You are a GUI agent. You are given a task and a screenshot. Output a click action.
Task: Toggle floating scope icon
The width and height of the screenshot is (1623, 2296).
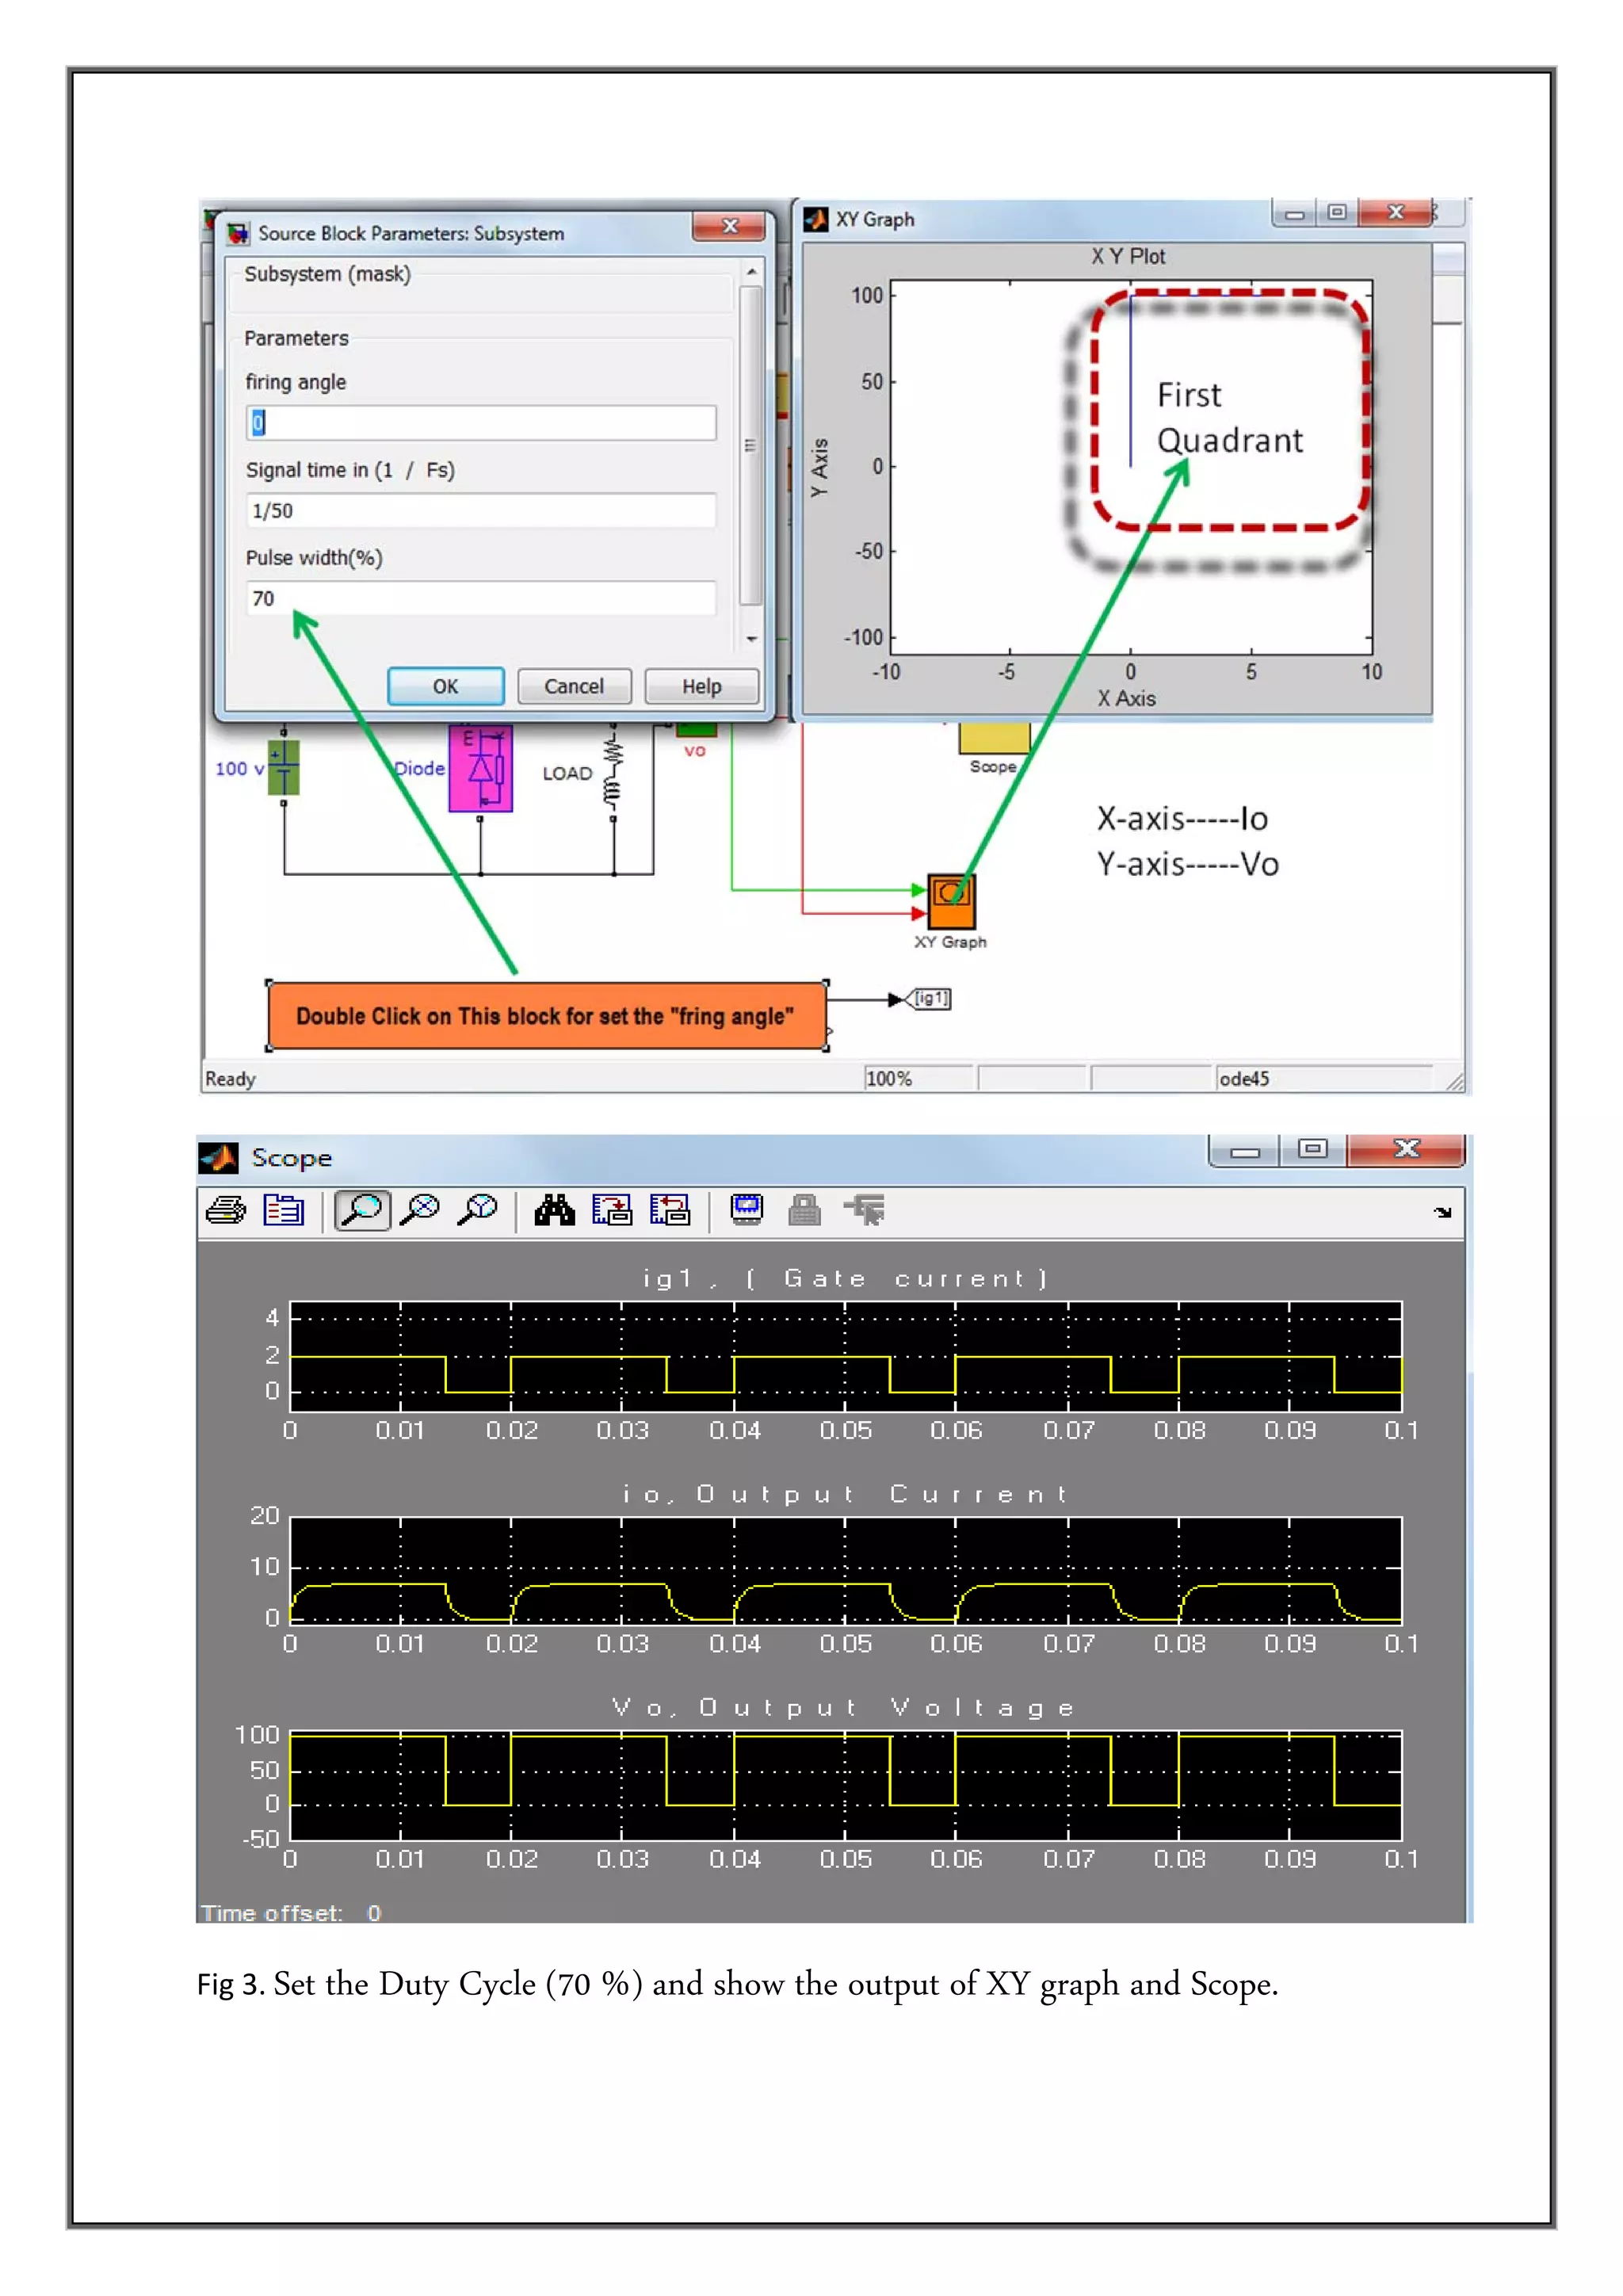point(747,1210)
